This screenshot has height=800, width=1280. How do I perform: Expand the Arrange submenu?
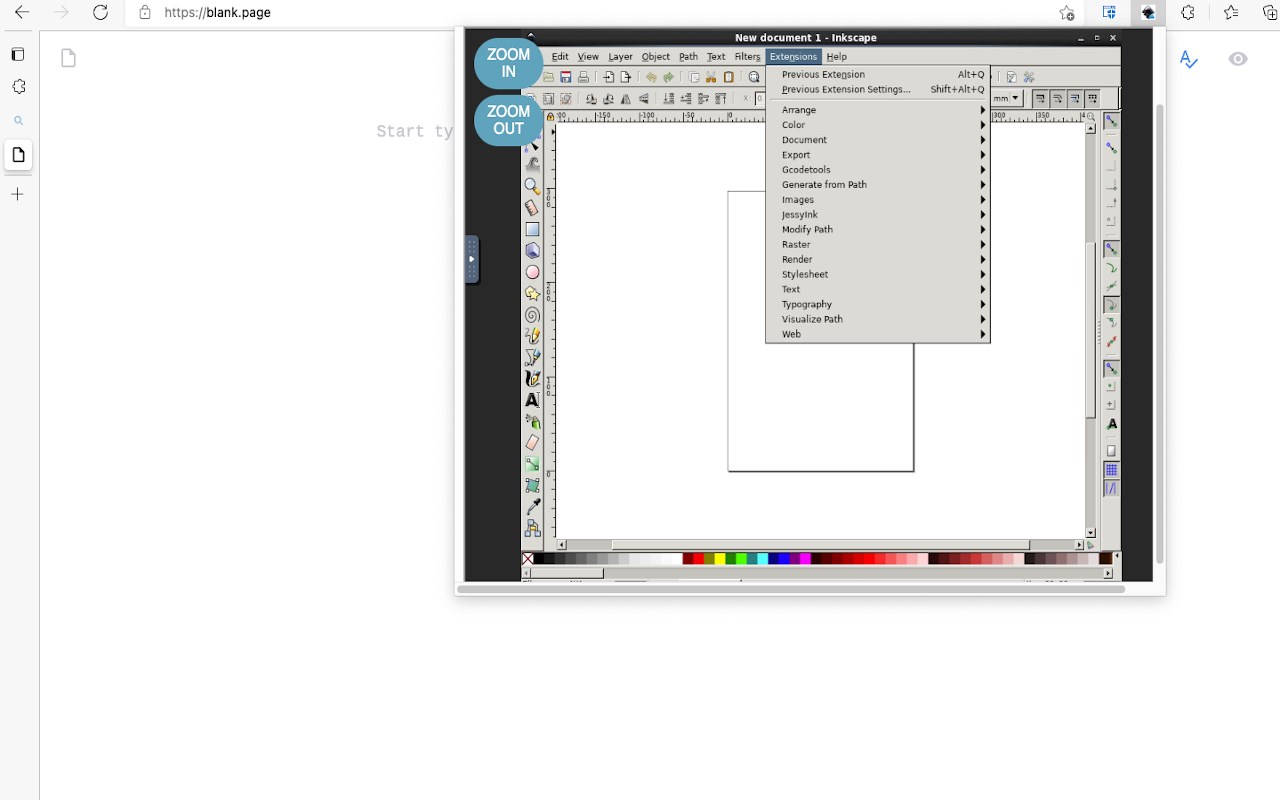(x=878, y=110)
